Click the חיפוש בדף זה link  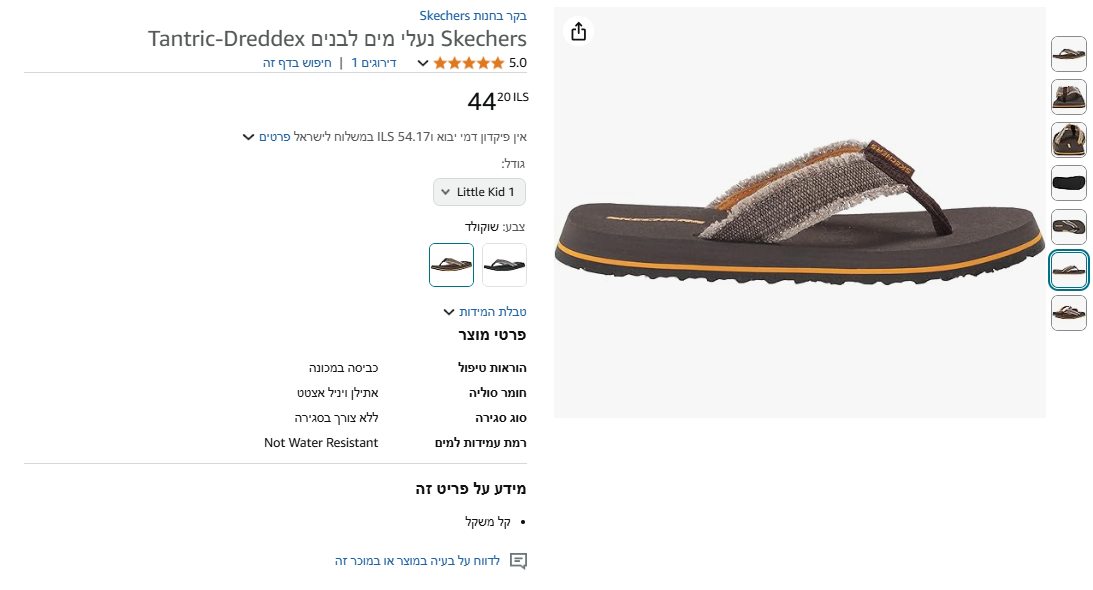[297, 63]
